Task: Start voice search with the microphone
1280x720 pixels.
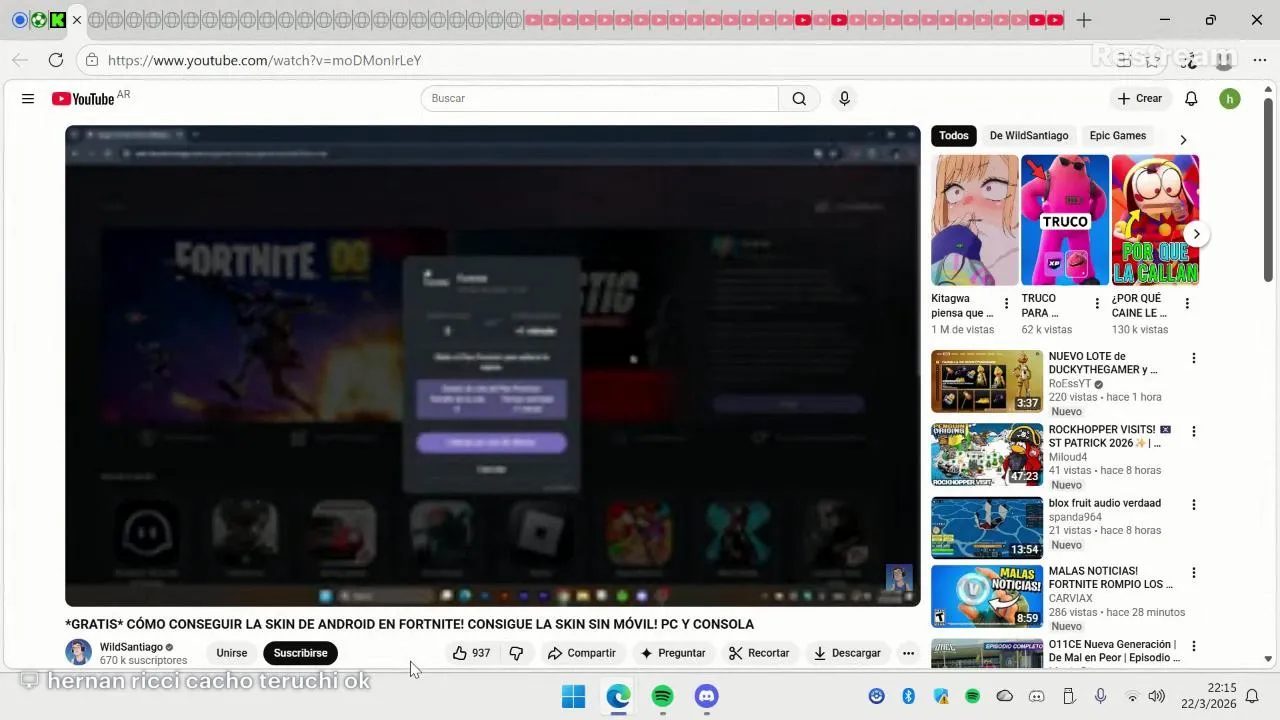Action: [845, 98]
